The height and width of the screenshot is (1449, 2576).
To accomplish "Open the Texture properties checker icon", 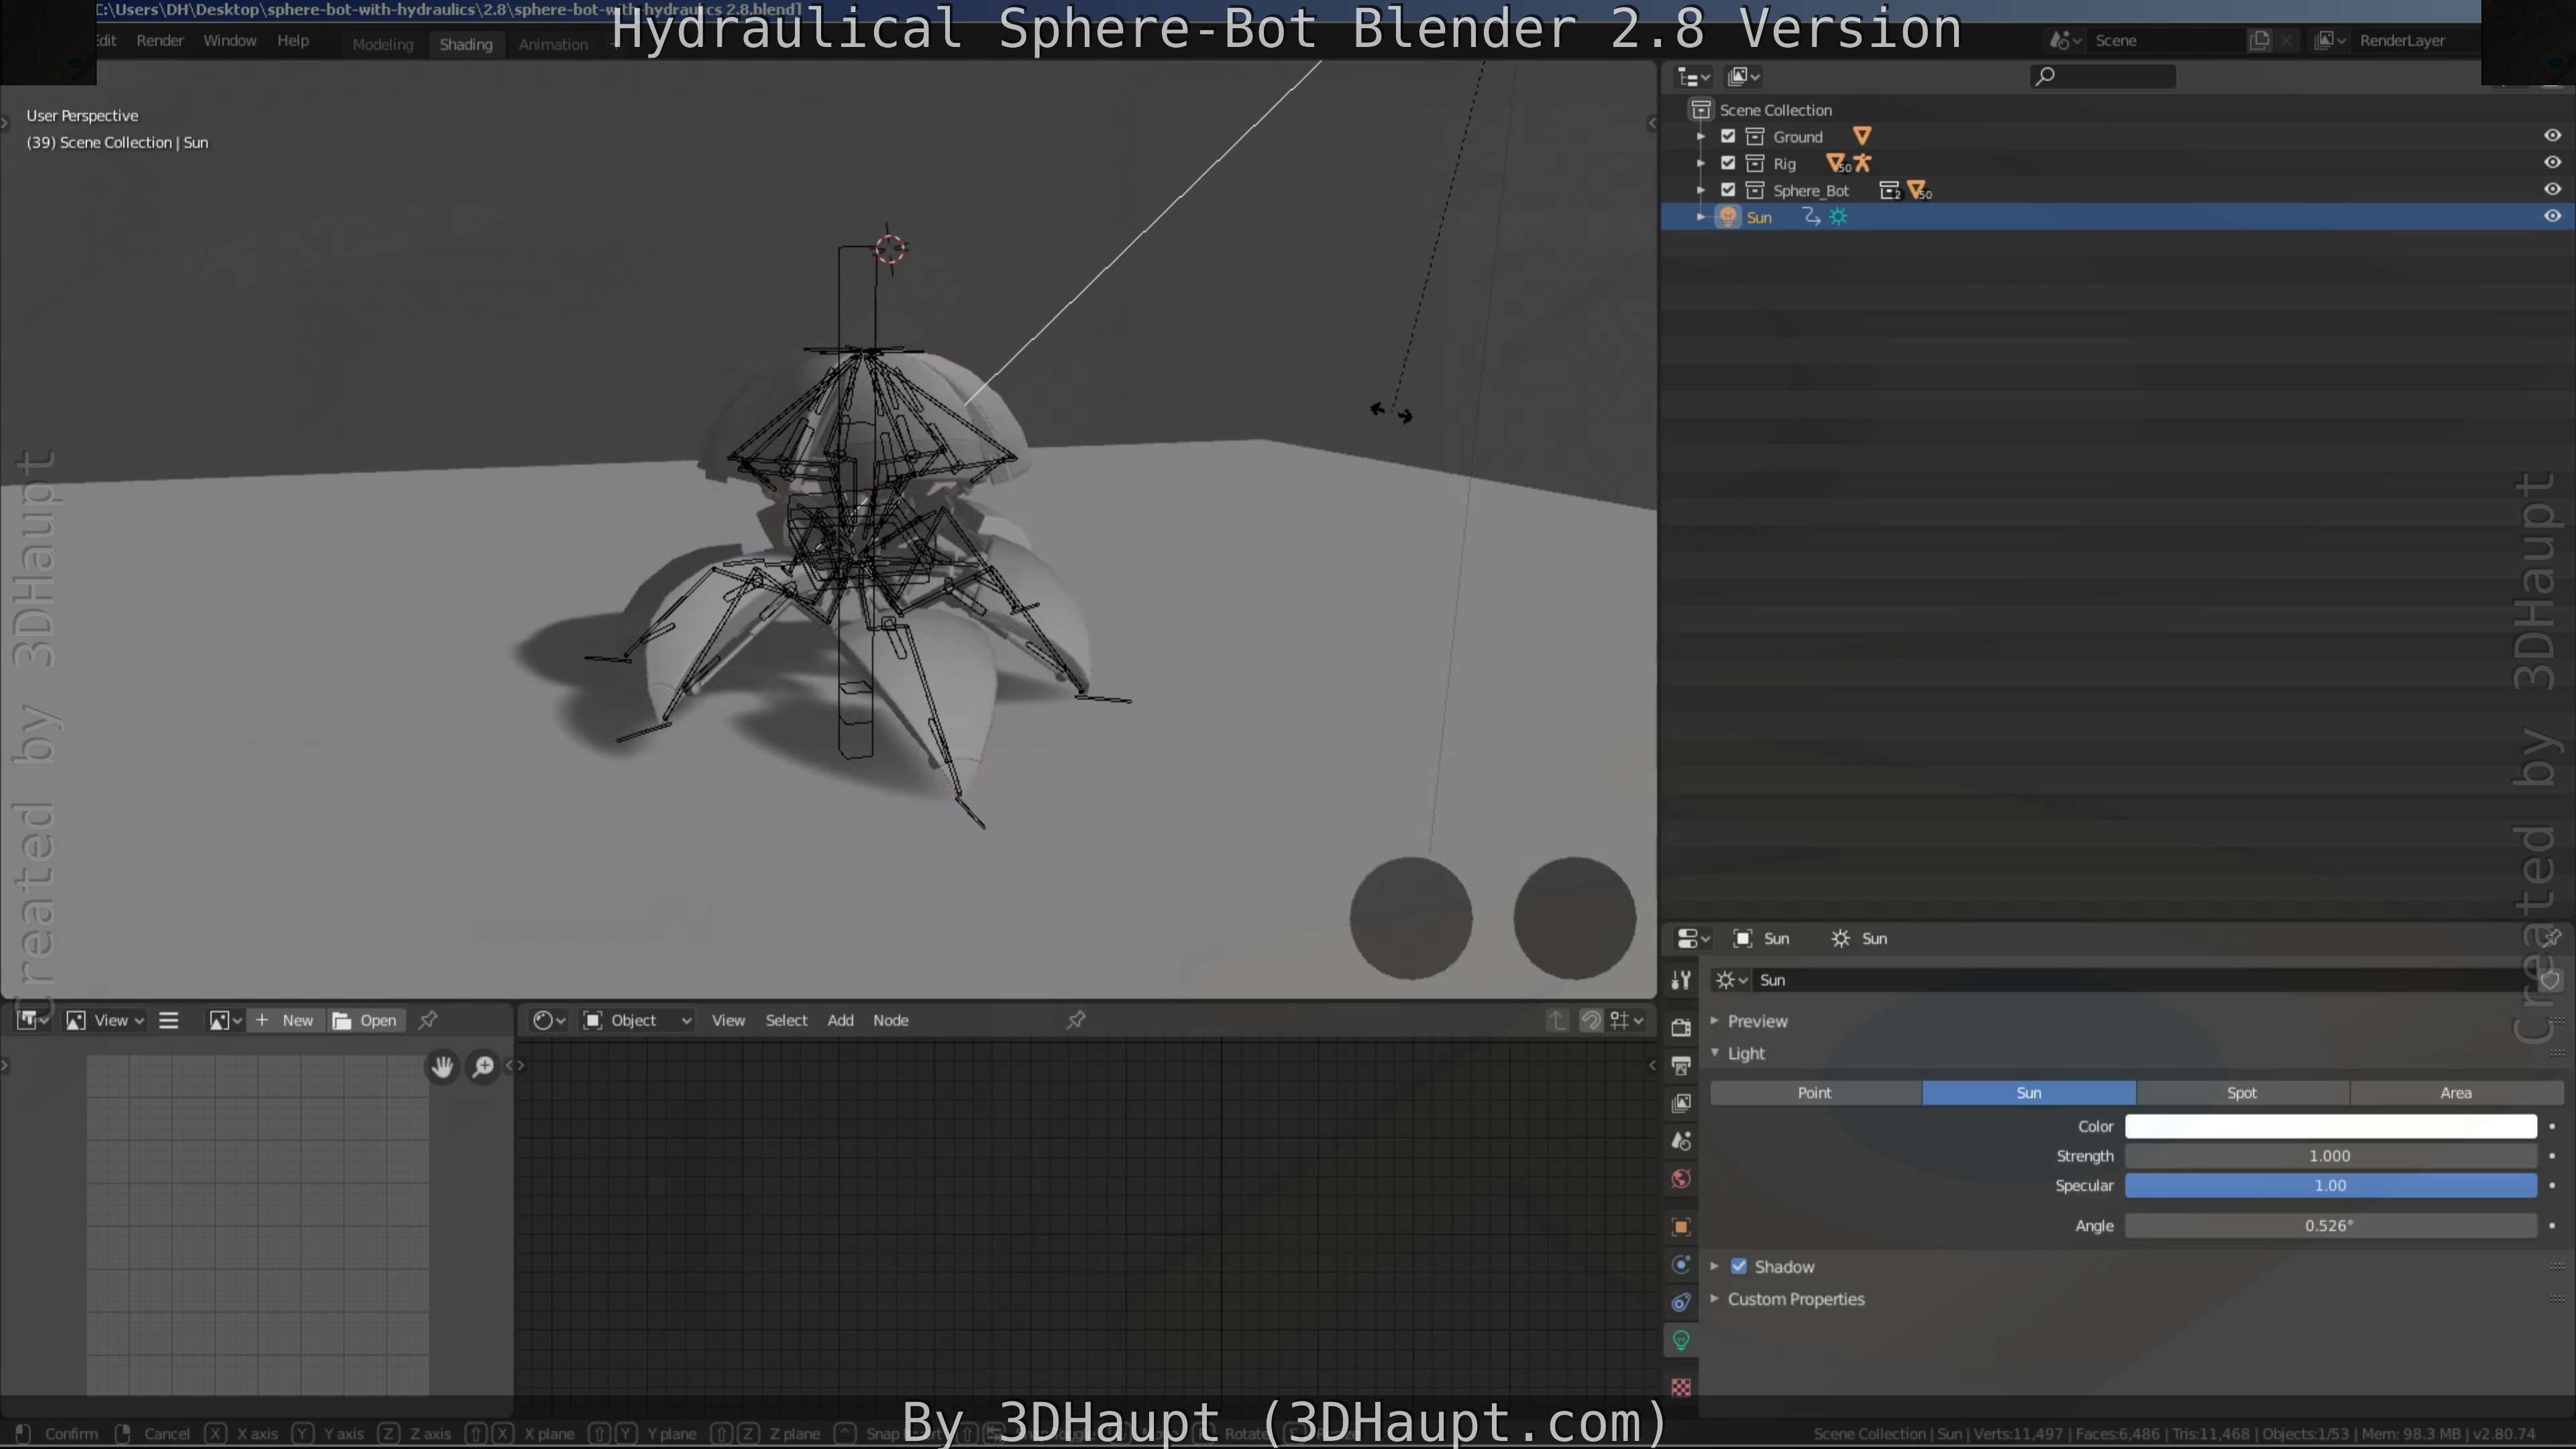I will [1681, 1387].
